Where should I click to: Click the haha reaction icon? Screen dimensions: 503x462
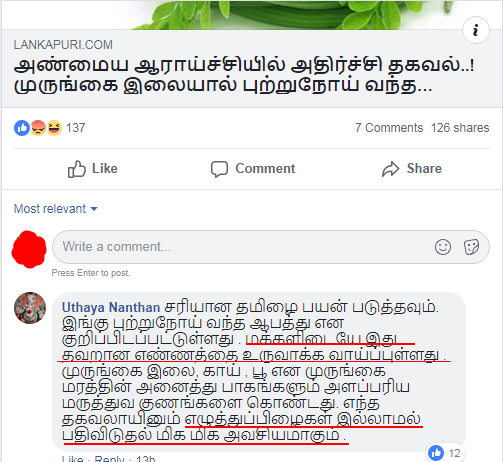54,128
